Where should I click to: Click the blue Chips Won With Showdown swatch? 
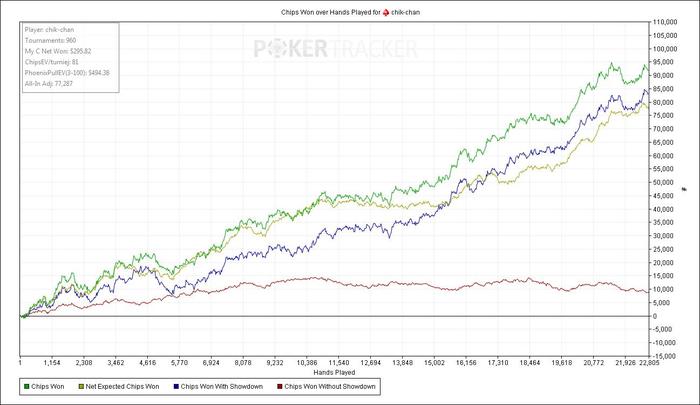click(176, 386)
